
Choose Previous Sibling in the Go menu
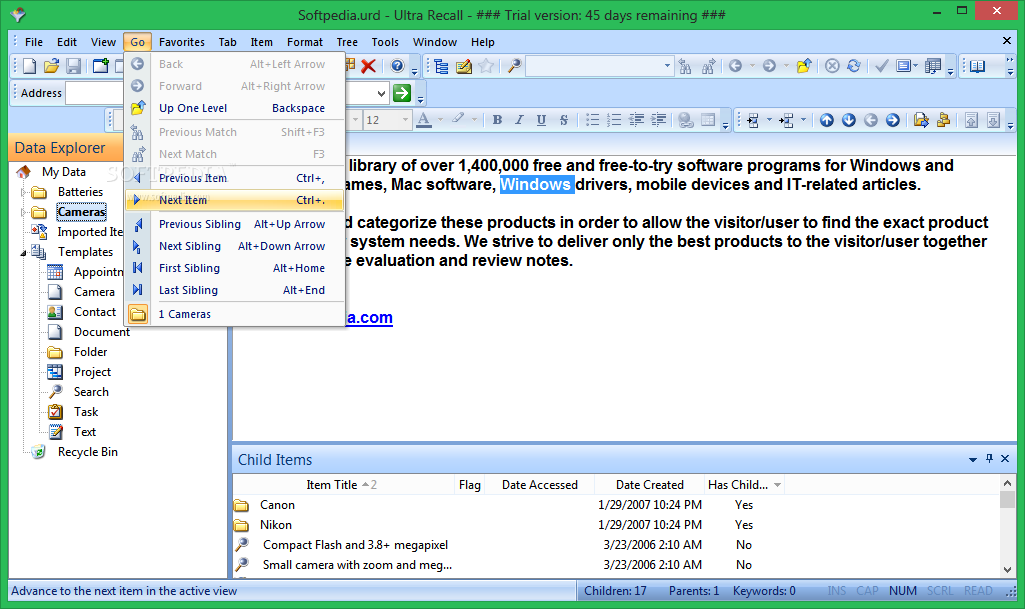235,224
